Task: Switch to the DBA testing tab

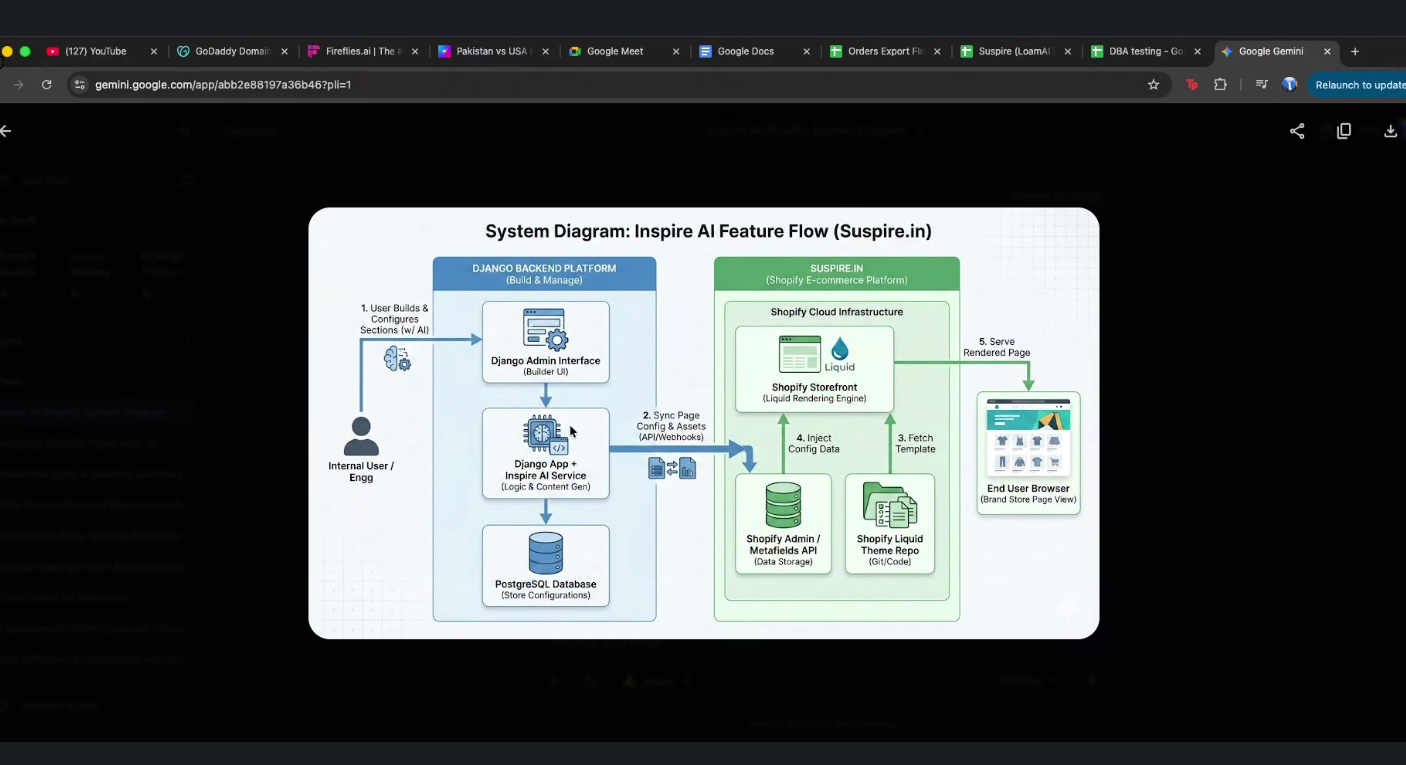Action: 1145,51
